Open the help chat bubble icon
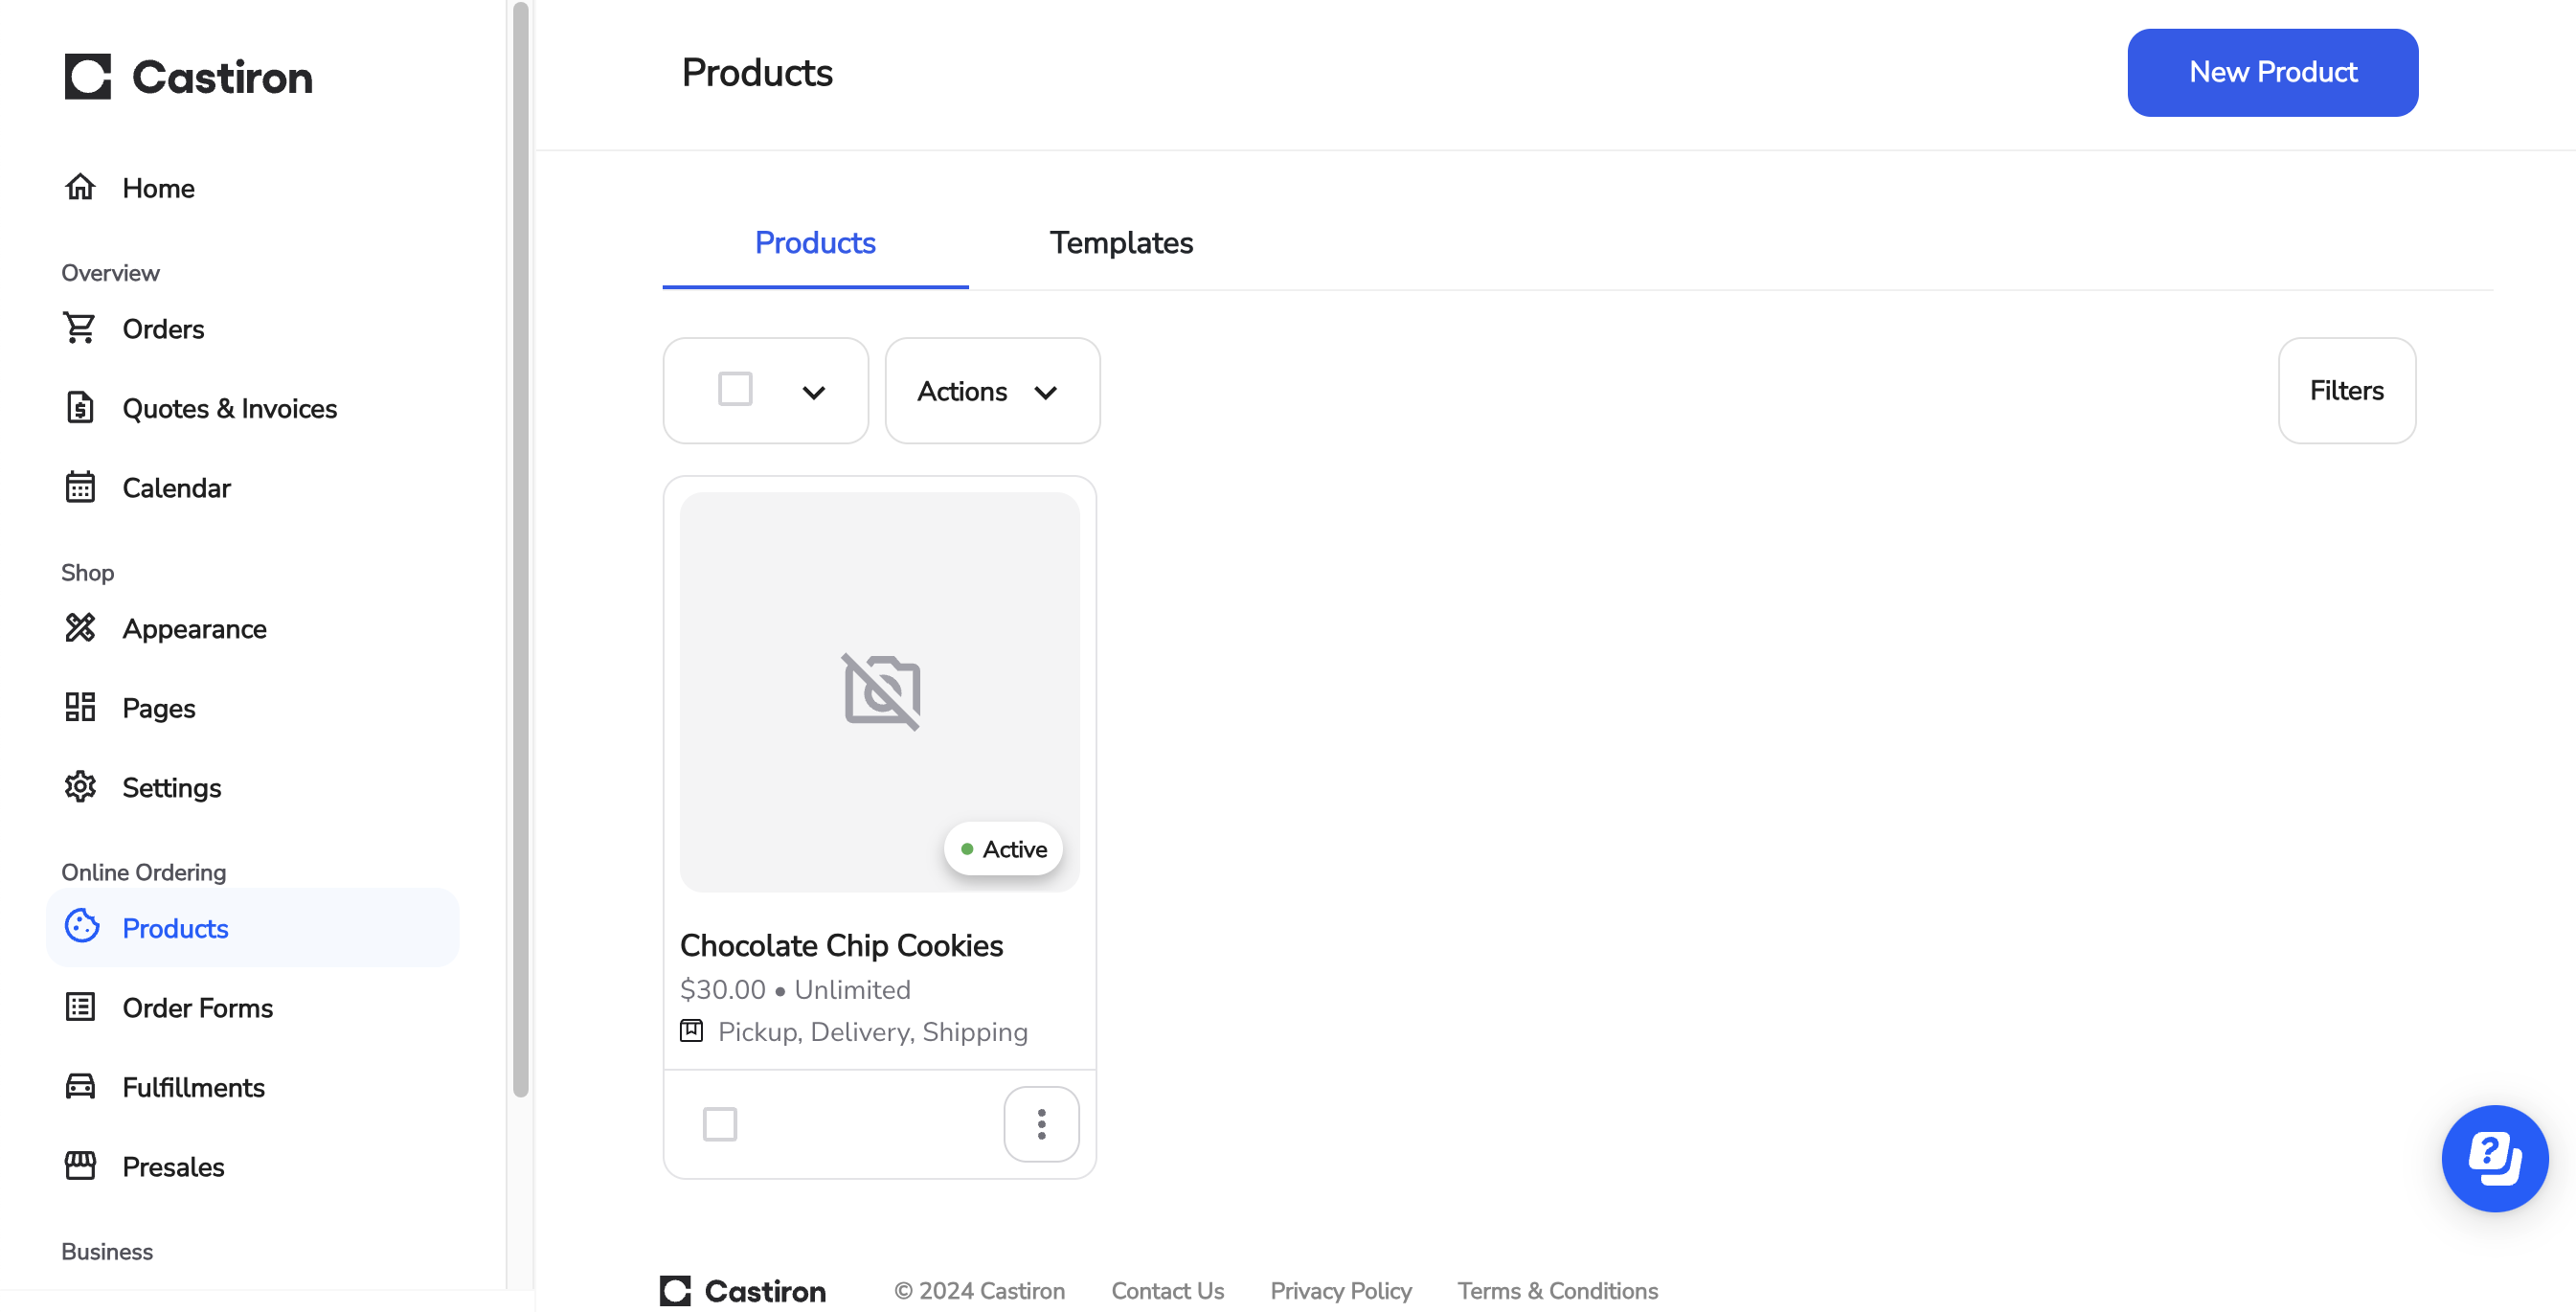Viewport: 2576px width, 1312px height. pyautogui.click(x=2494, y=1158)
